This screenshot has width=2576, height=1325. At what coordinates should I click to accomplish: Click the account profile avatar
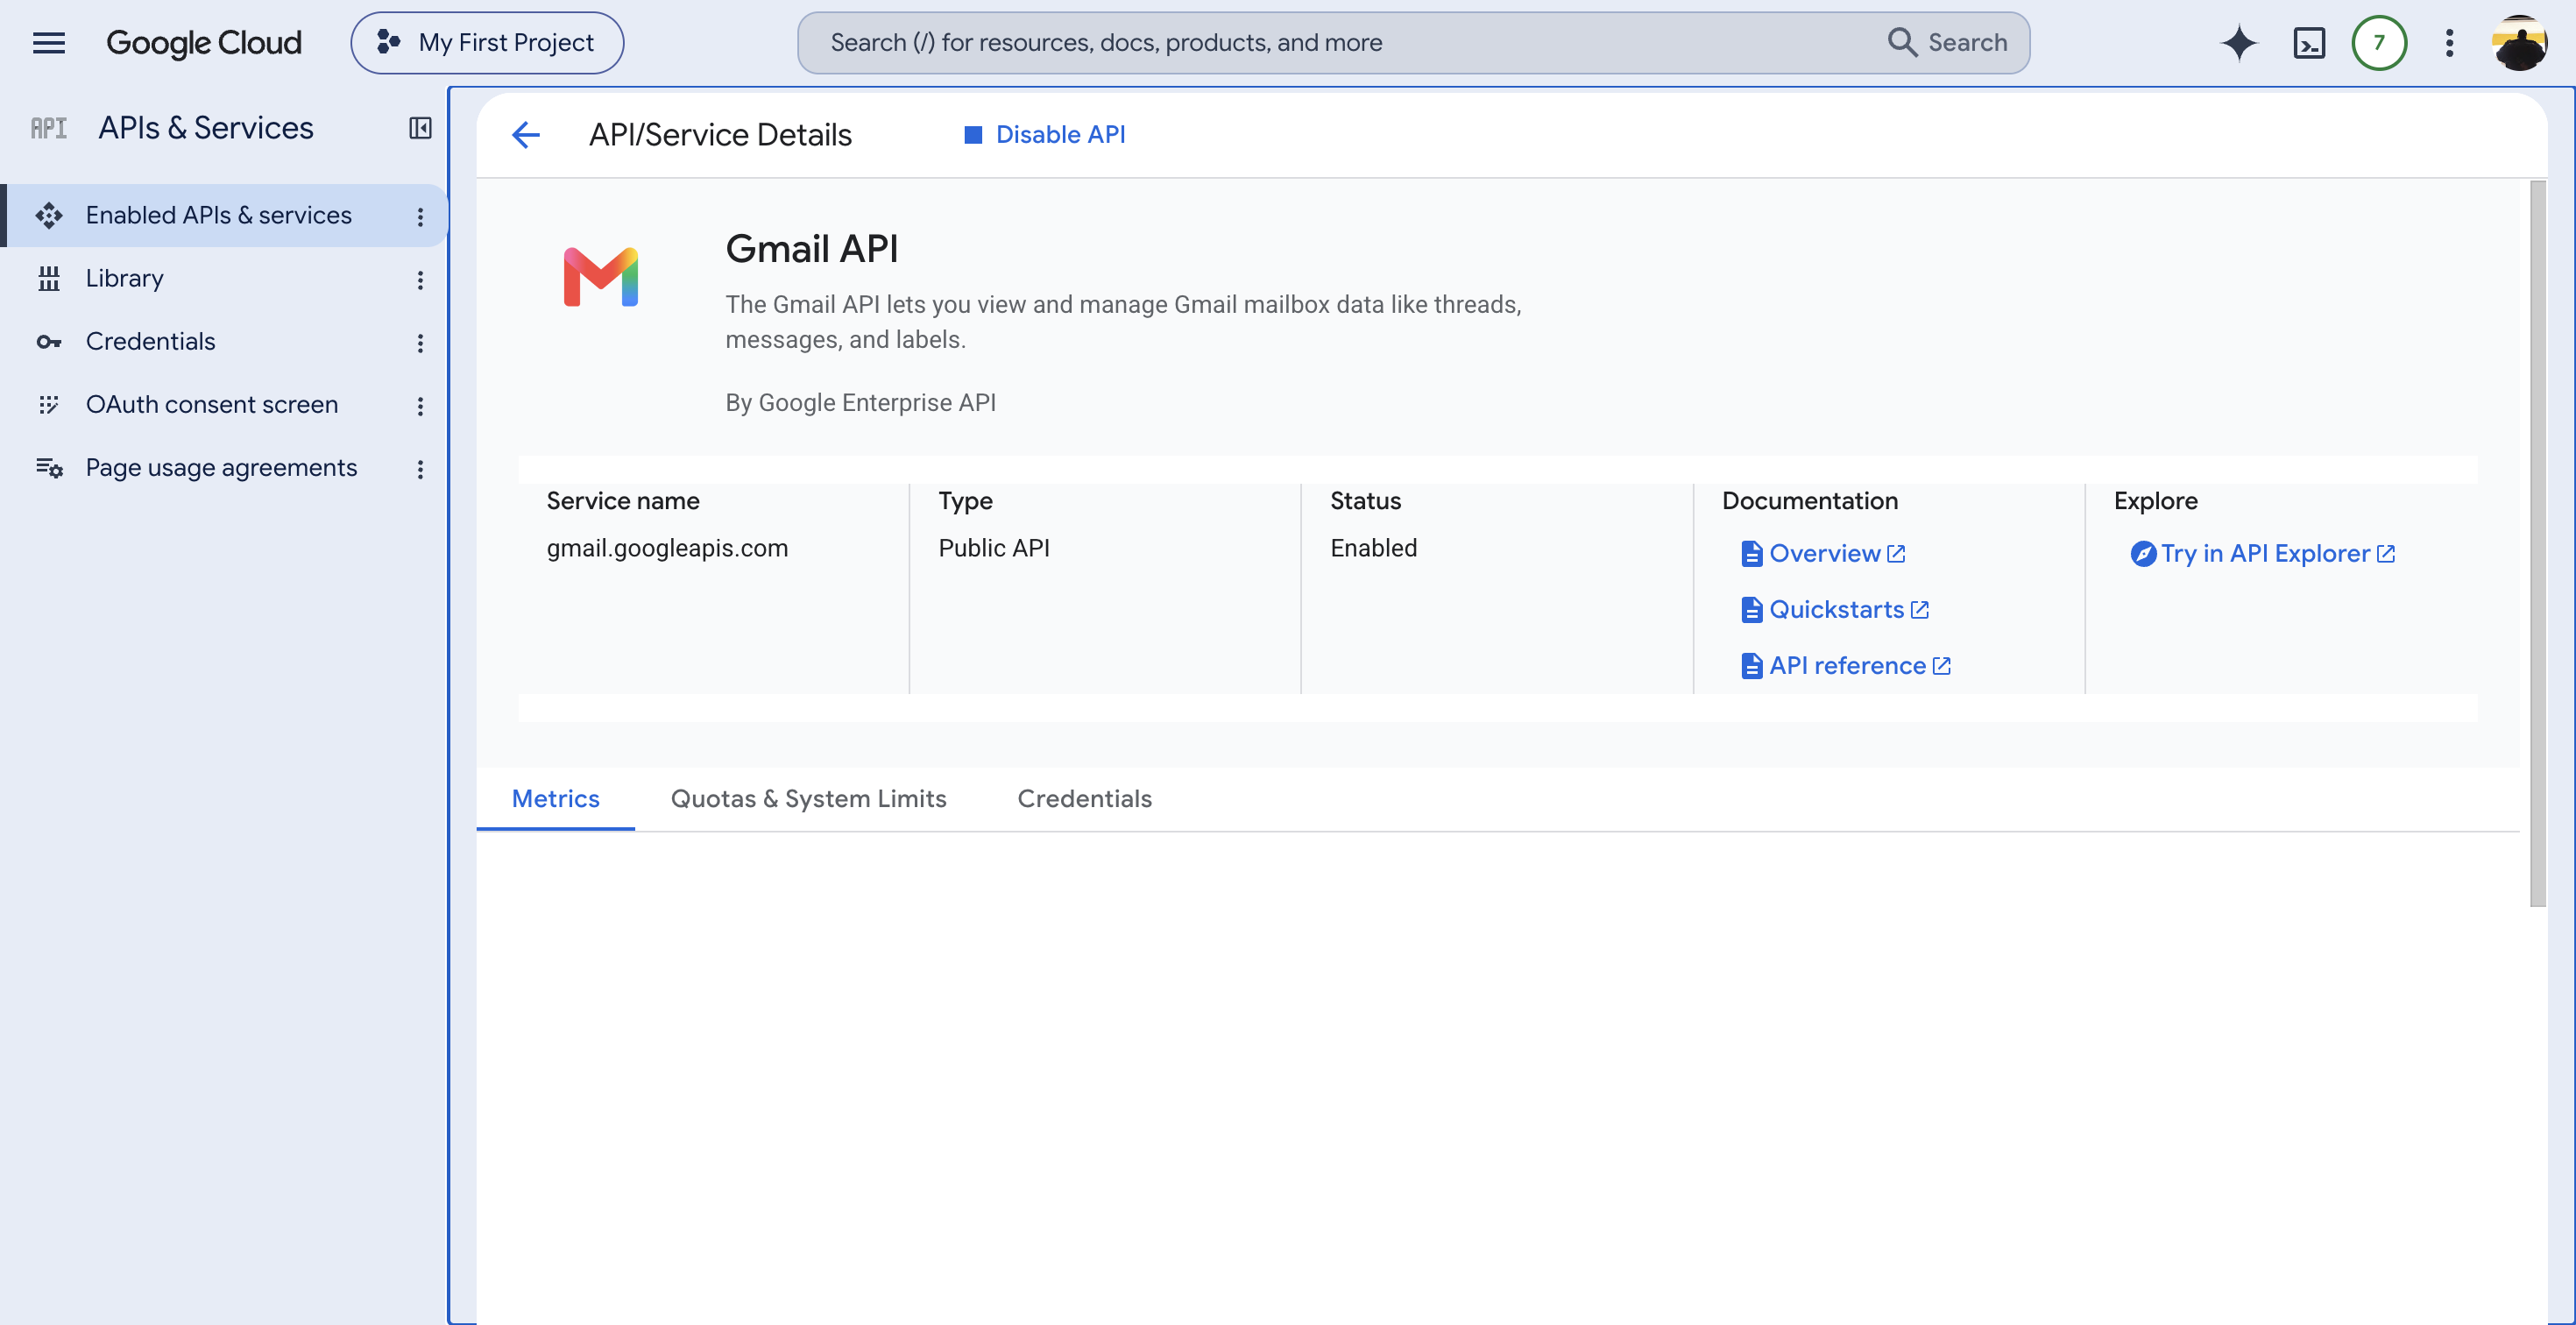tap(2519, 43)
